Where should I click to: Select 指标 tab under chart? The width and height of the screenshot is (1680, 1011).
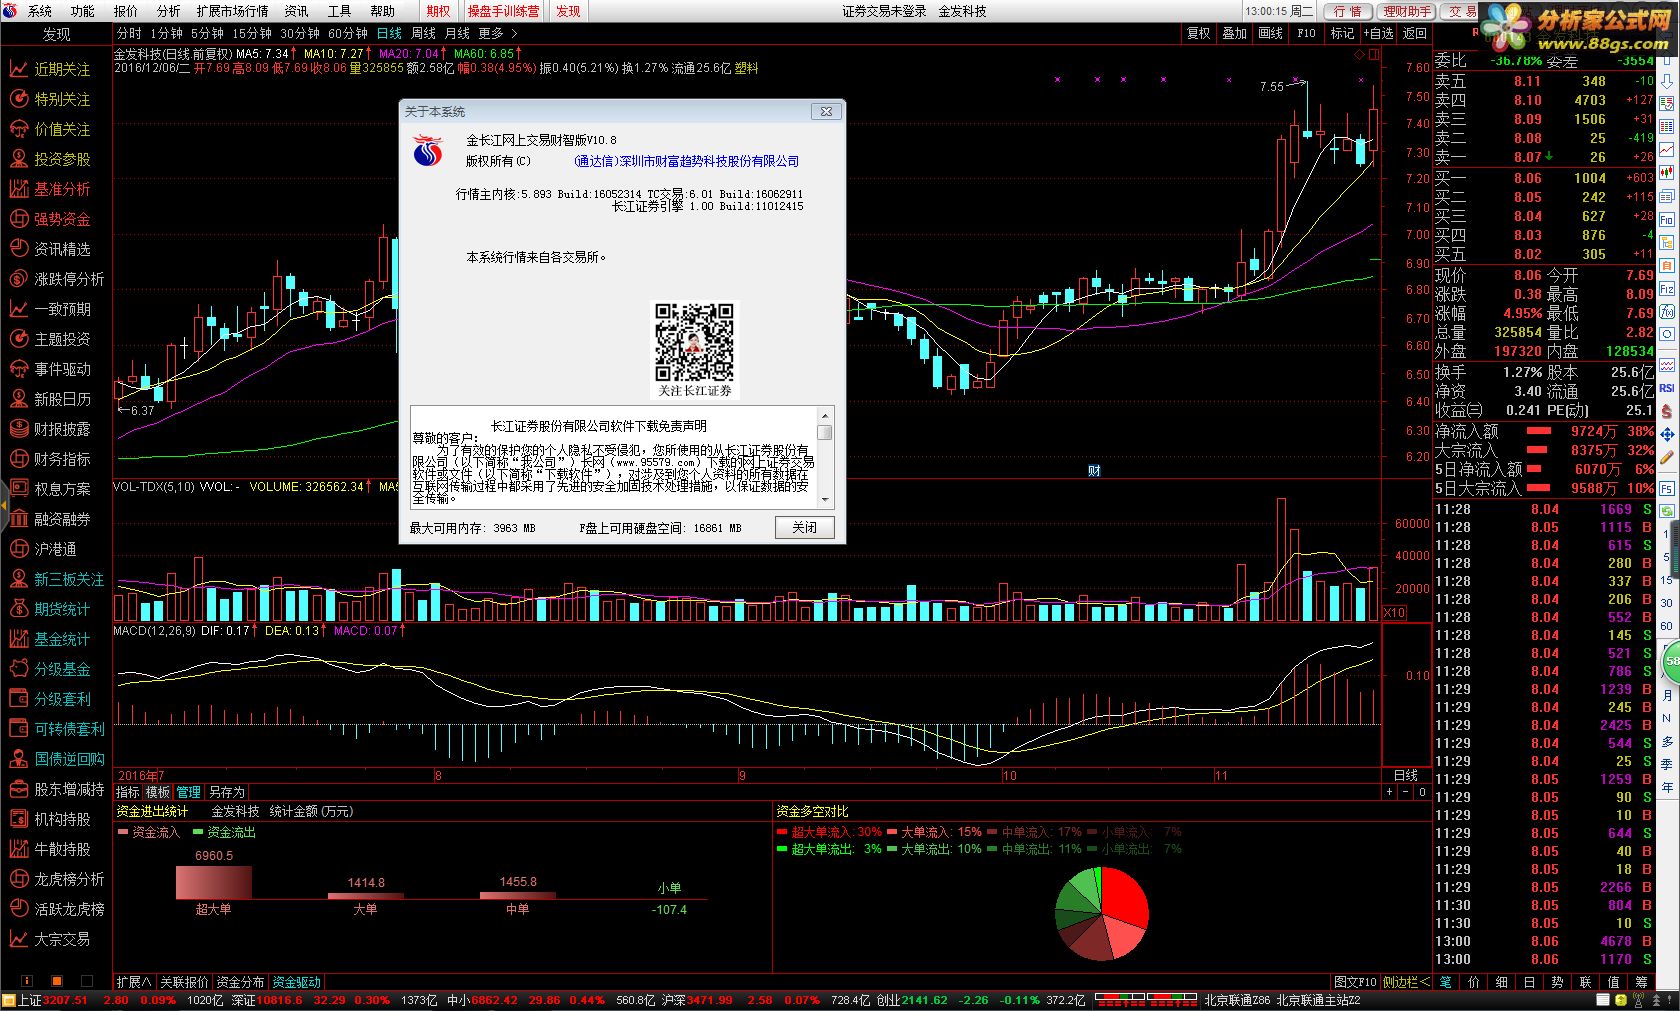(x=128, y=792)
